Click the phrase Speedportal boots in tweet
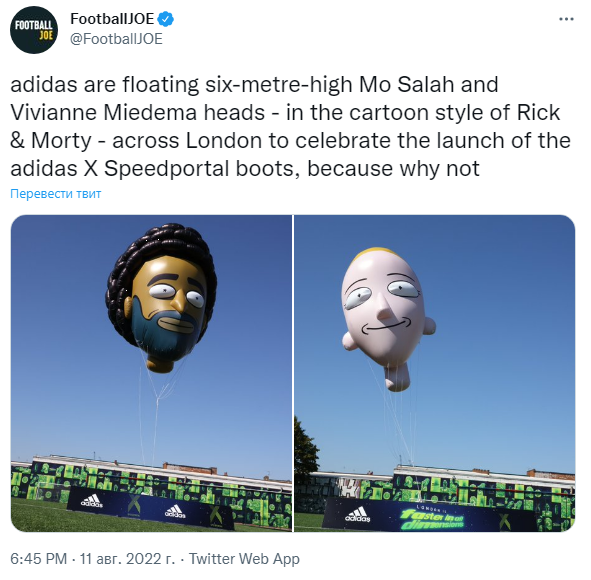Image resolution: width=591 pixels, height=580 pixels. click(199, 169)
